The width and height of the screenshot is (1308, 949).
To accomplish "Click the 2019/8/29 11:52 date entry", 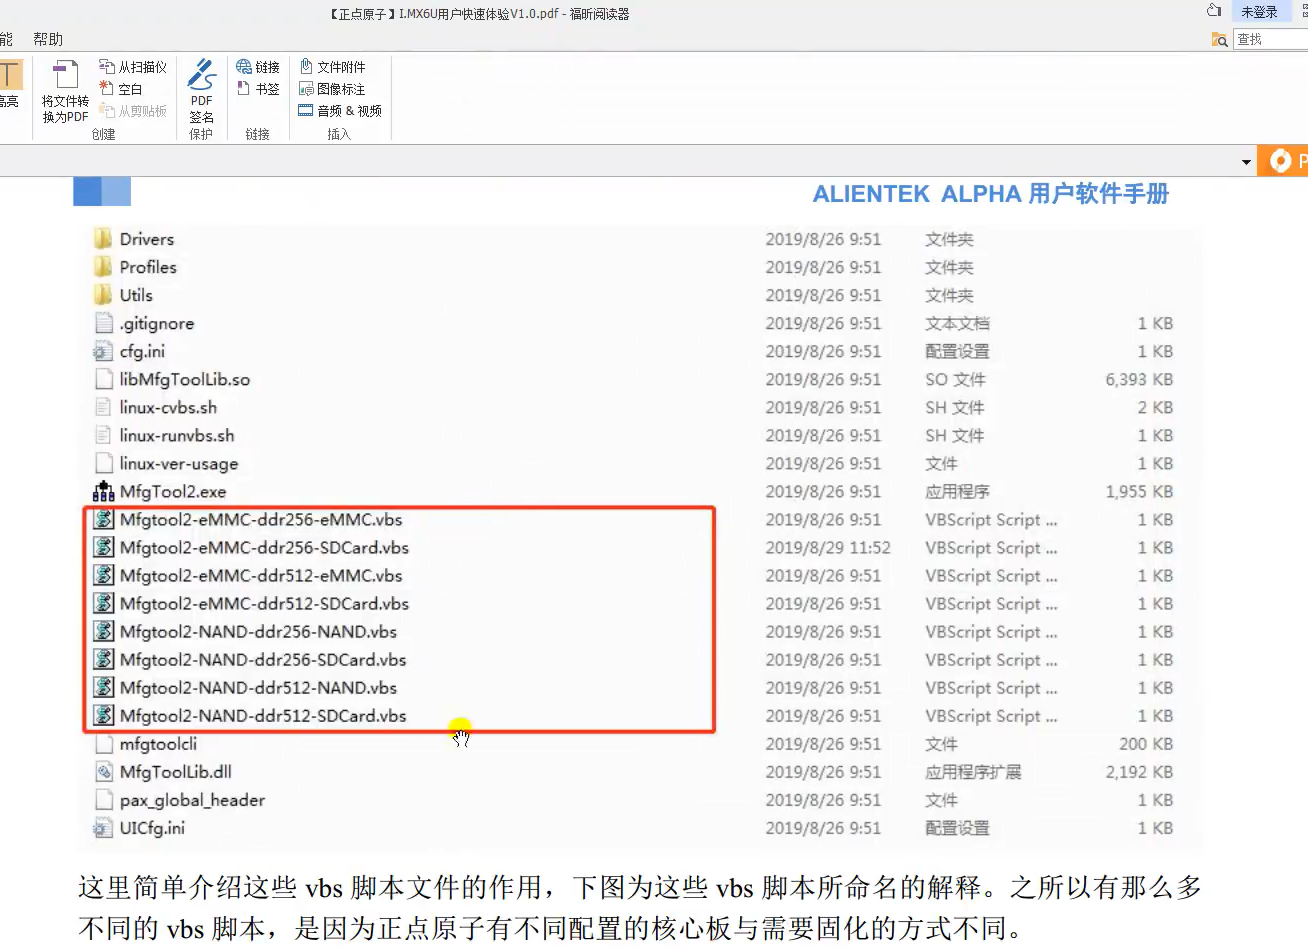I will click(828, 547).
